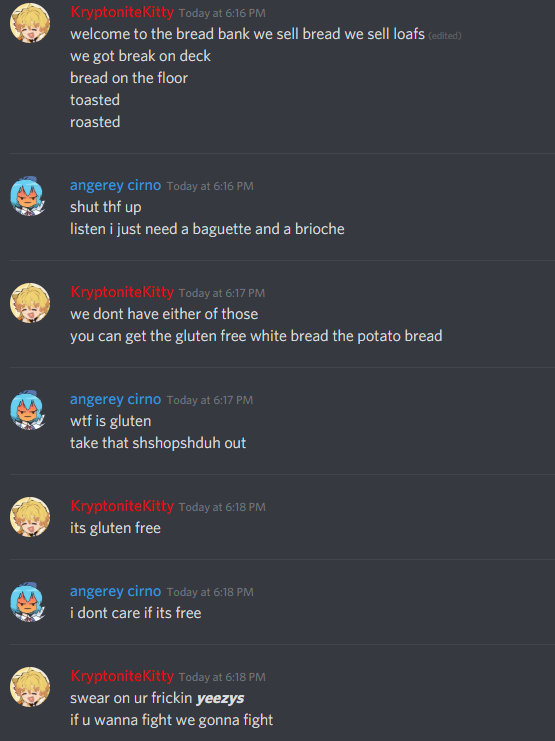Click the "(edited)" label after "we sell loafs"
Screen dimensions: 555x741
click(445, 35)
